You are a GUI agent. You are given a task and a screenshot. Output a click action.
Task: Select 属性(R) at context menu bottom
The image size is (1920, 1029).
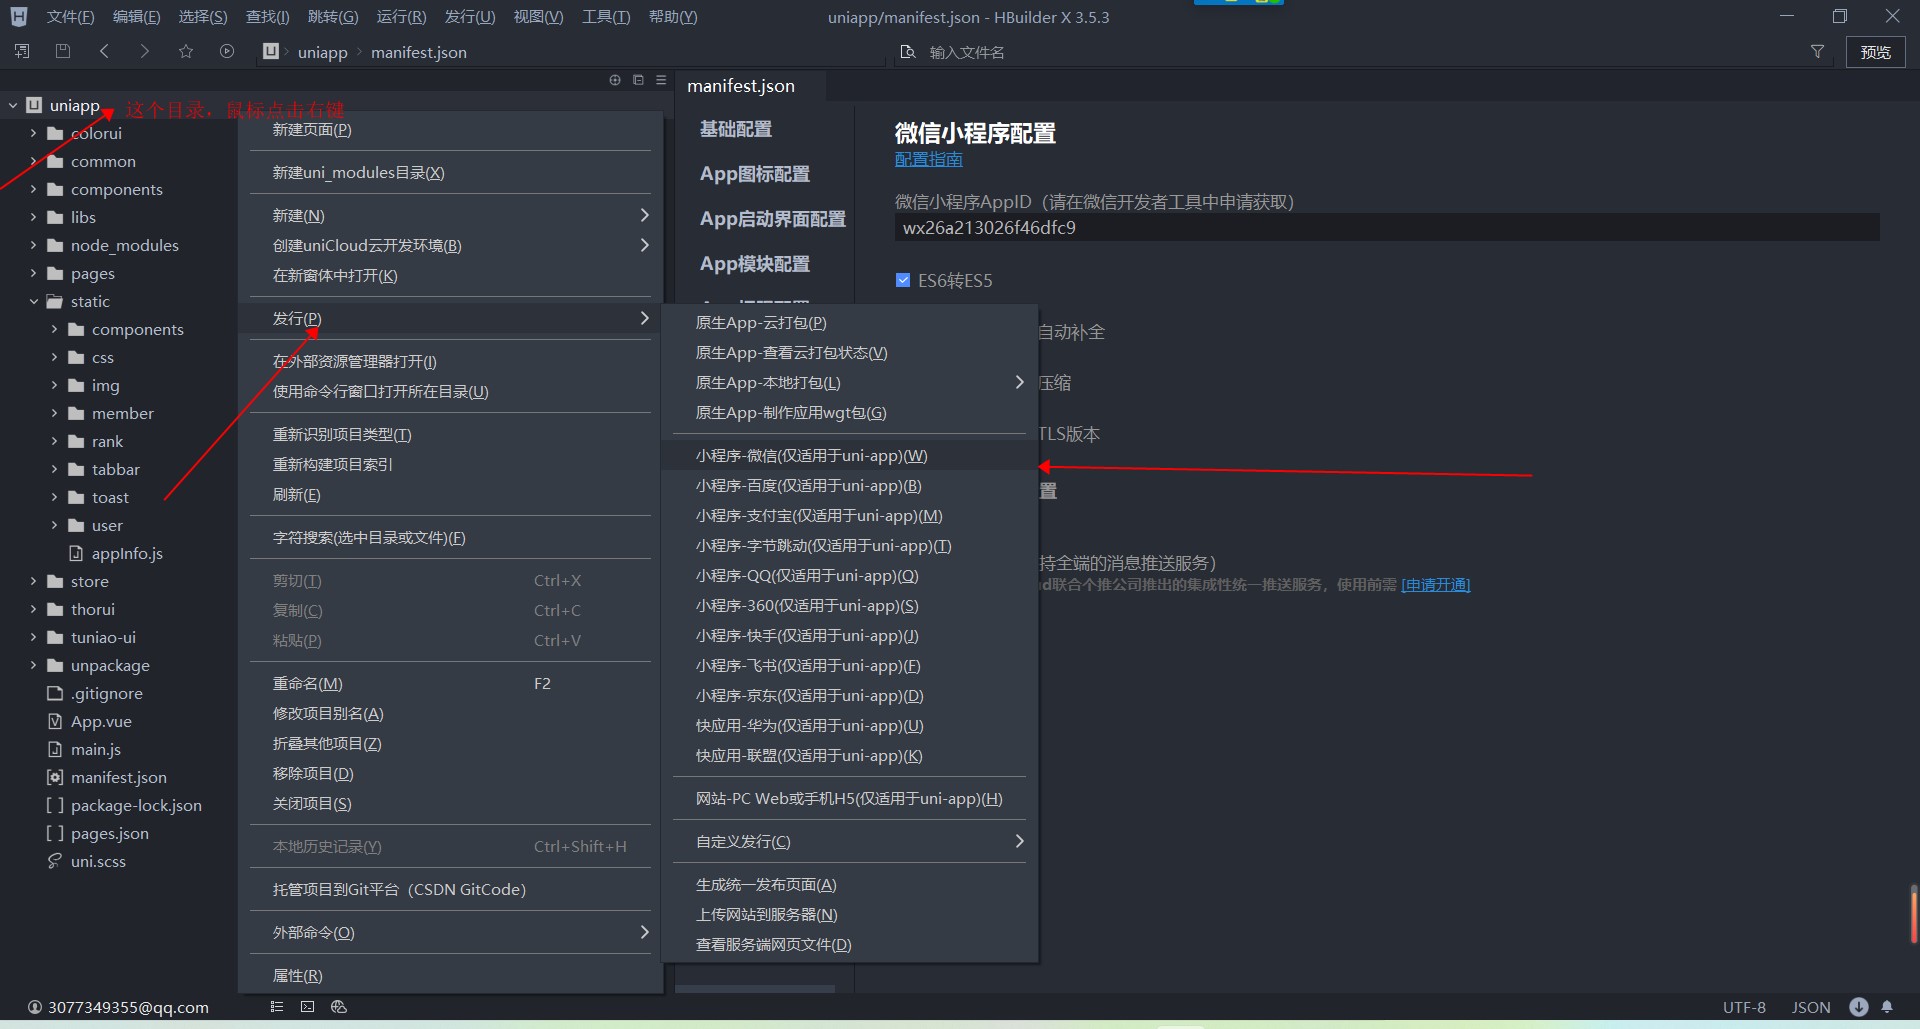(x=451, y=975)
